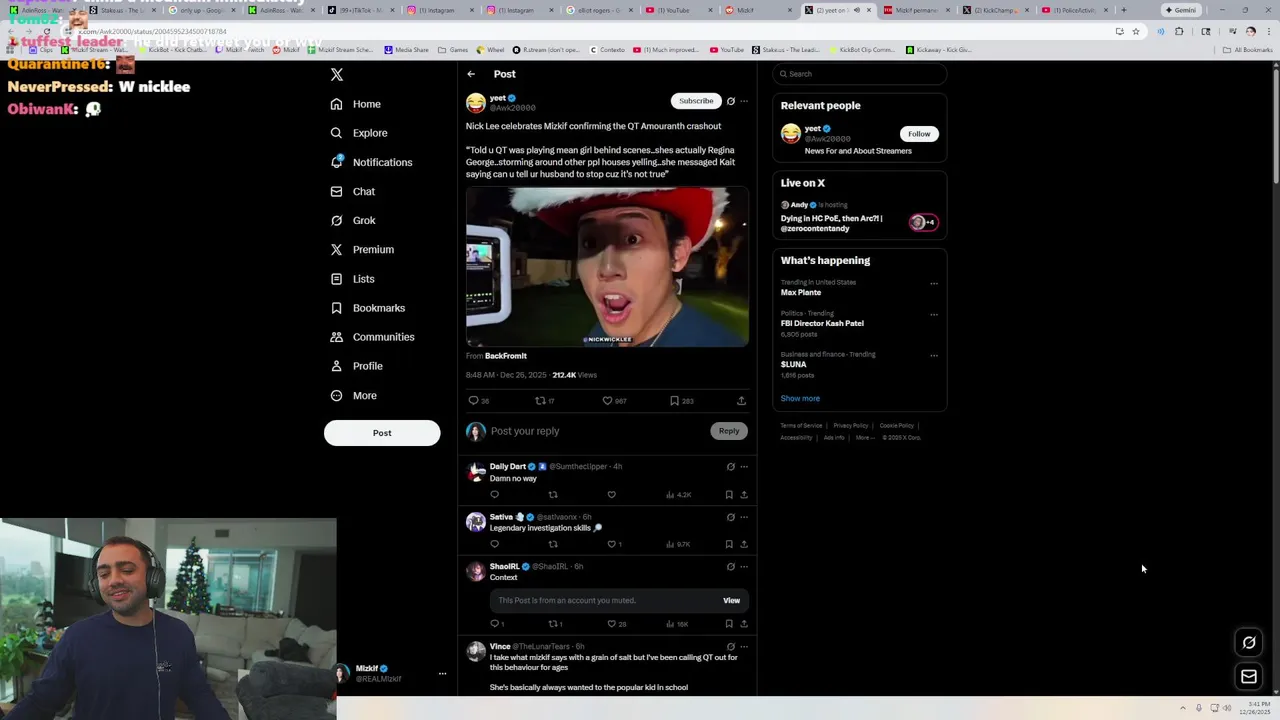Open Communities in the sidebar
The height and width of the screenshot is (720, 1280).
coord(372,337)
